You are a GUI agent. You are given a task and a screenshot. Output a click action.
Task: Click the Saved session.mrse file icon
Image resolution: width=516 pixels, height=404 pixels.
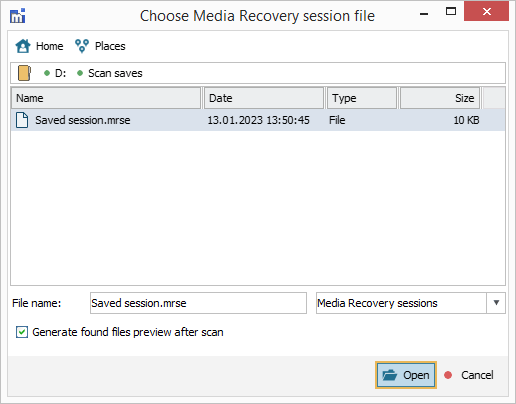[x=22, y=120]
